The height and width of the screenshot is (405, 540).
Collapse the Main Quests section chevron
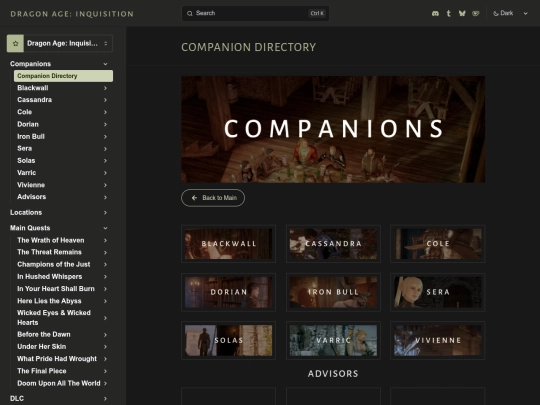pos(105,228)
